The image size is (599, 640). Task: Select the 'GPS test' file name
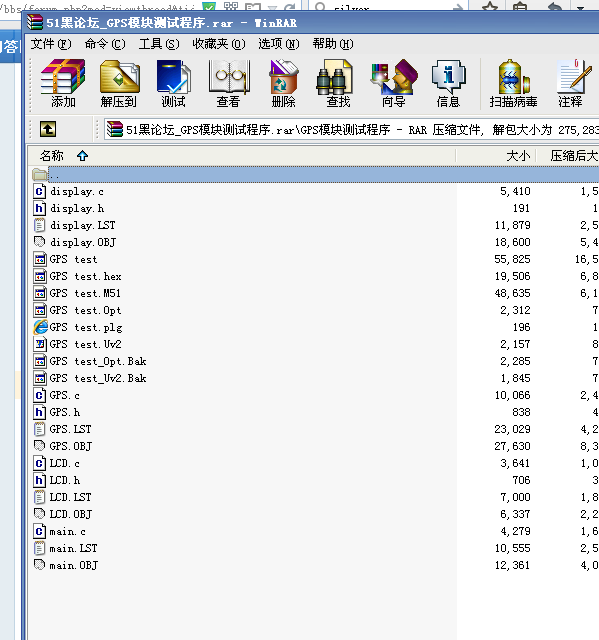click(73, 260)
